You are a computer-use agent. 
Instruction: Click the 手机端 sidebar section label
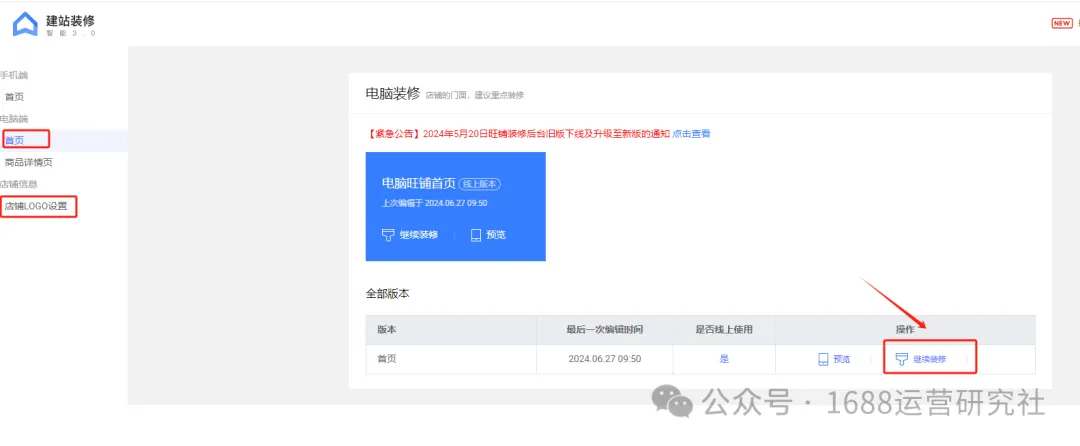pyautogui.click(x=14, y=75)
